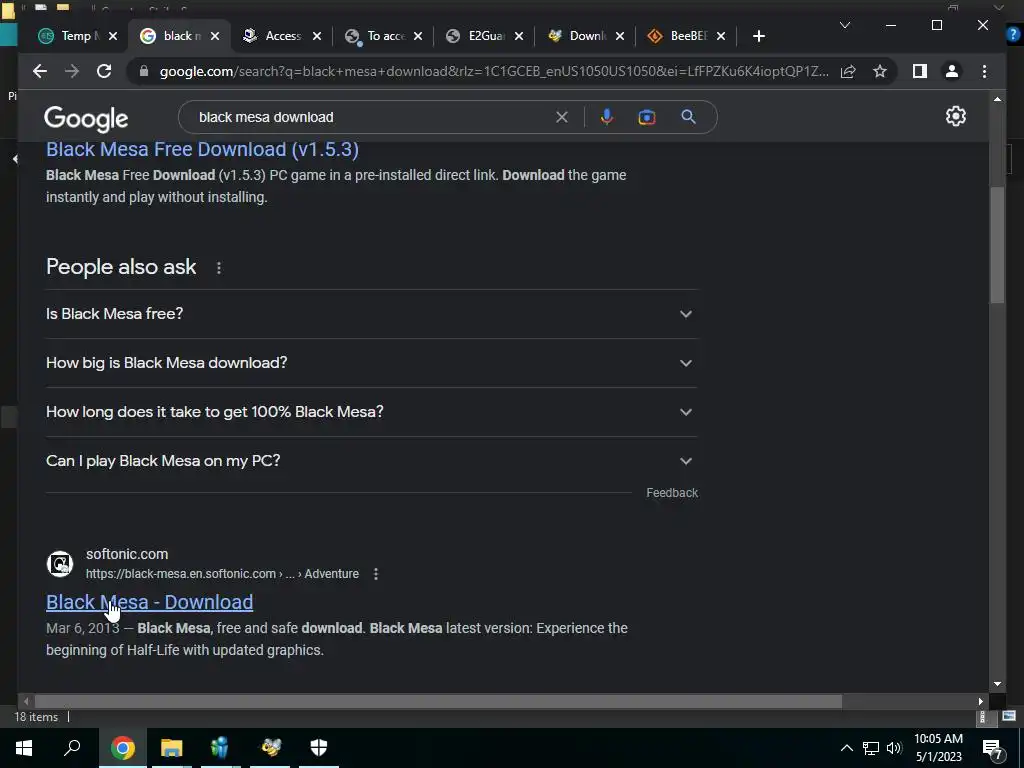Open 'Black Mesa Free Download (v1.5.3)' link
This screenshot has height=768, width=1024.
tap(202, 150)
